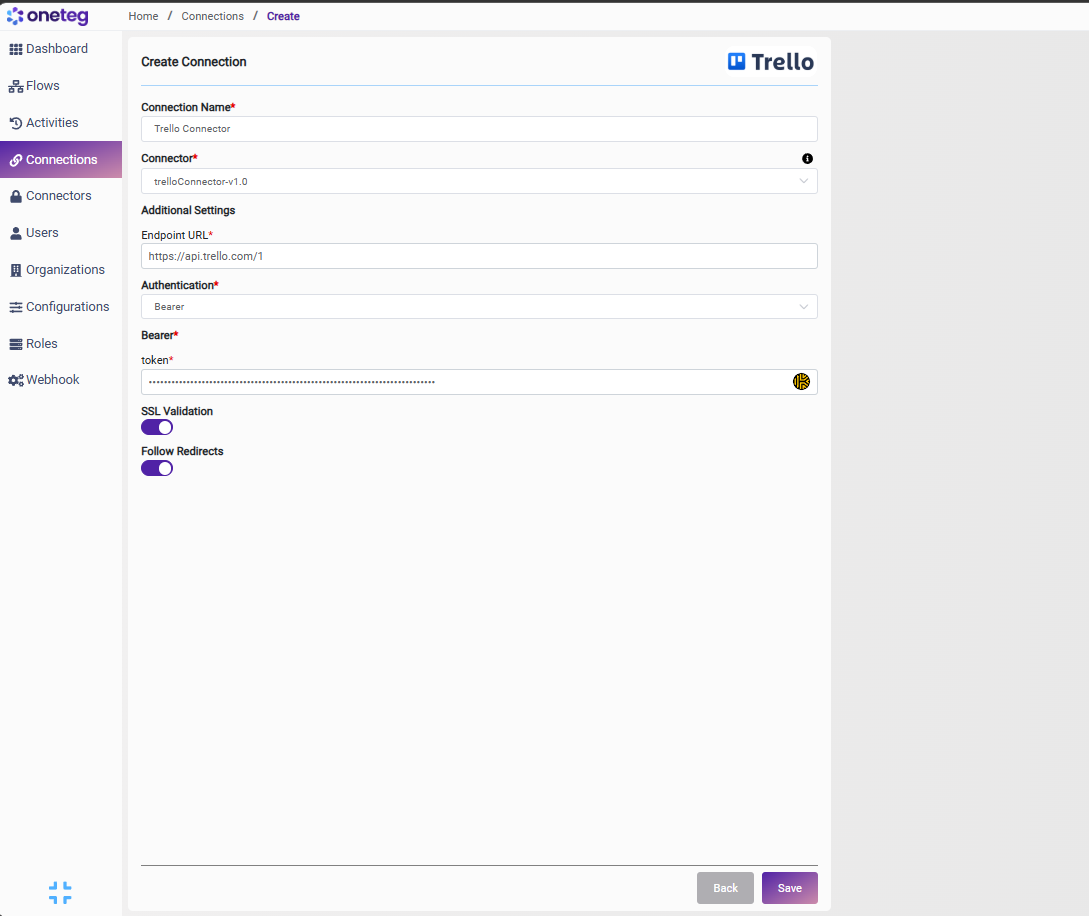
Task: Toggle the SSL Validation switch
Action: point(157,427)
